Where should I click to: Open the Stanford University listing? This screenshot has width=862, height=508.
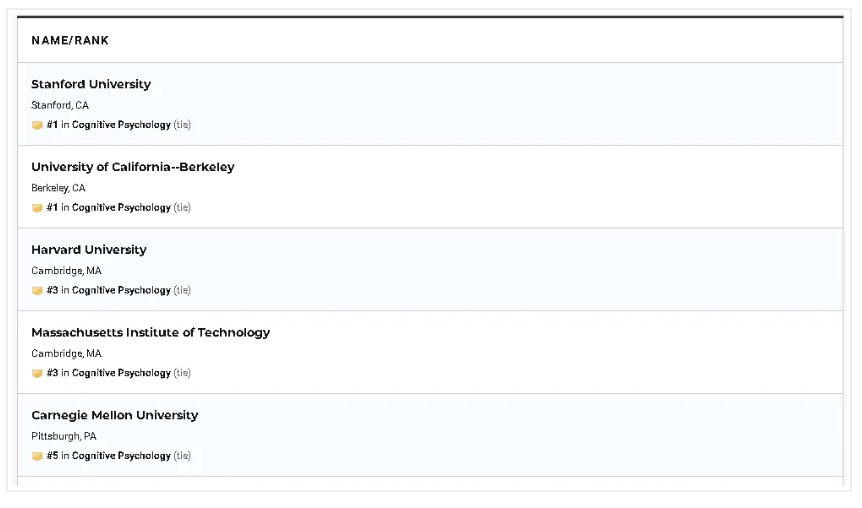tap(91, 85)
